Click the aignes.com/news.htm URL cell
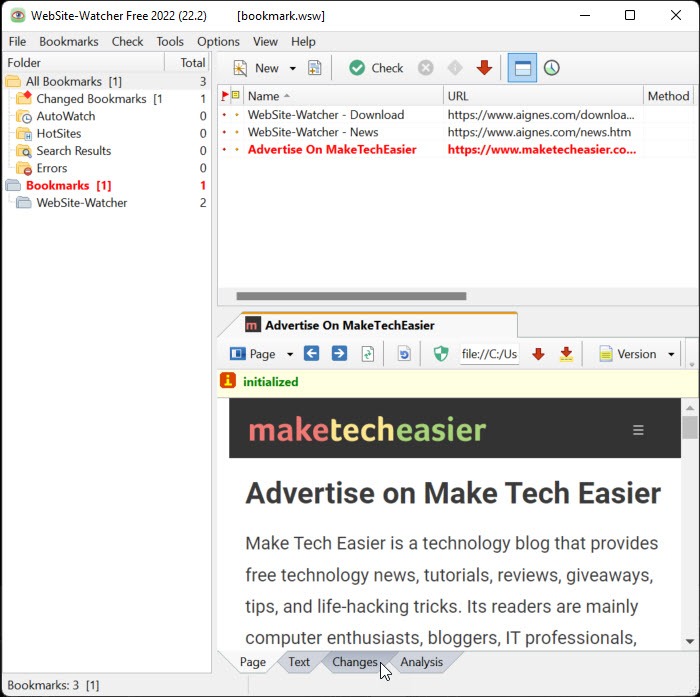 539,132
